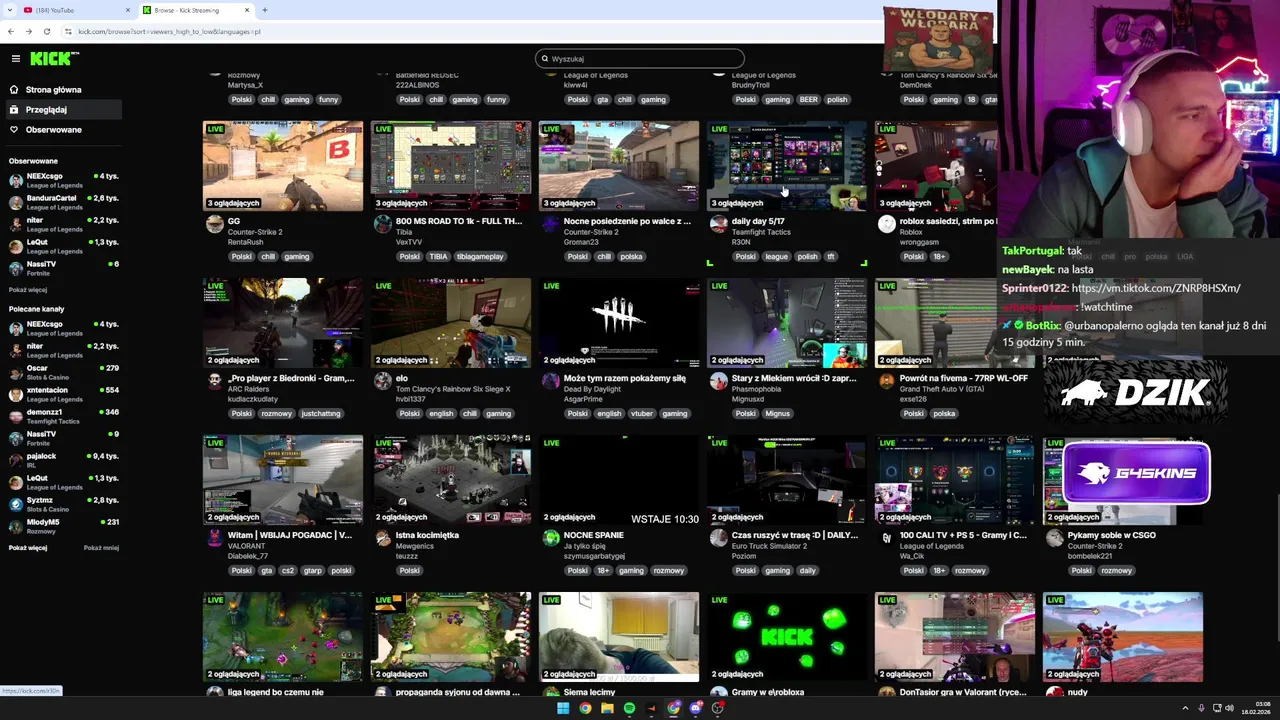Open Spotify from the taskbar
The width and height of the screenshot is (1280, 720).
[629, 708]
